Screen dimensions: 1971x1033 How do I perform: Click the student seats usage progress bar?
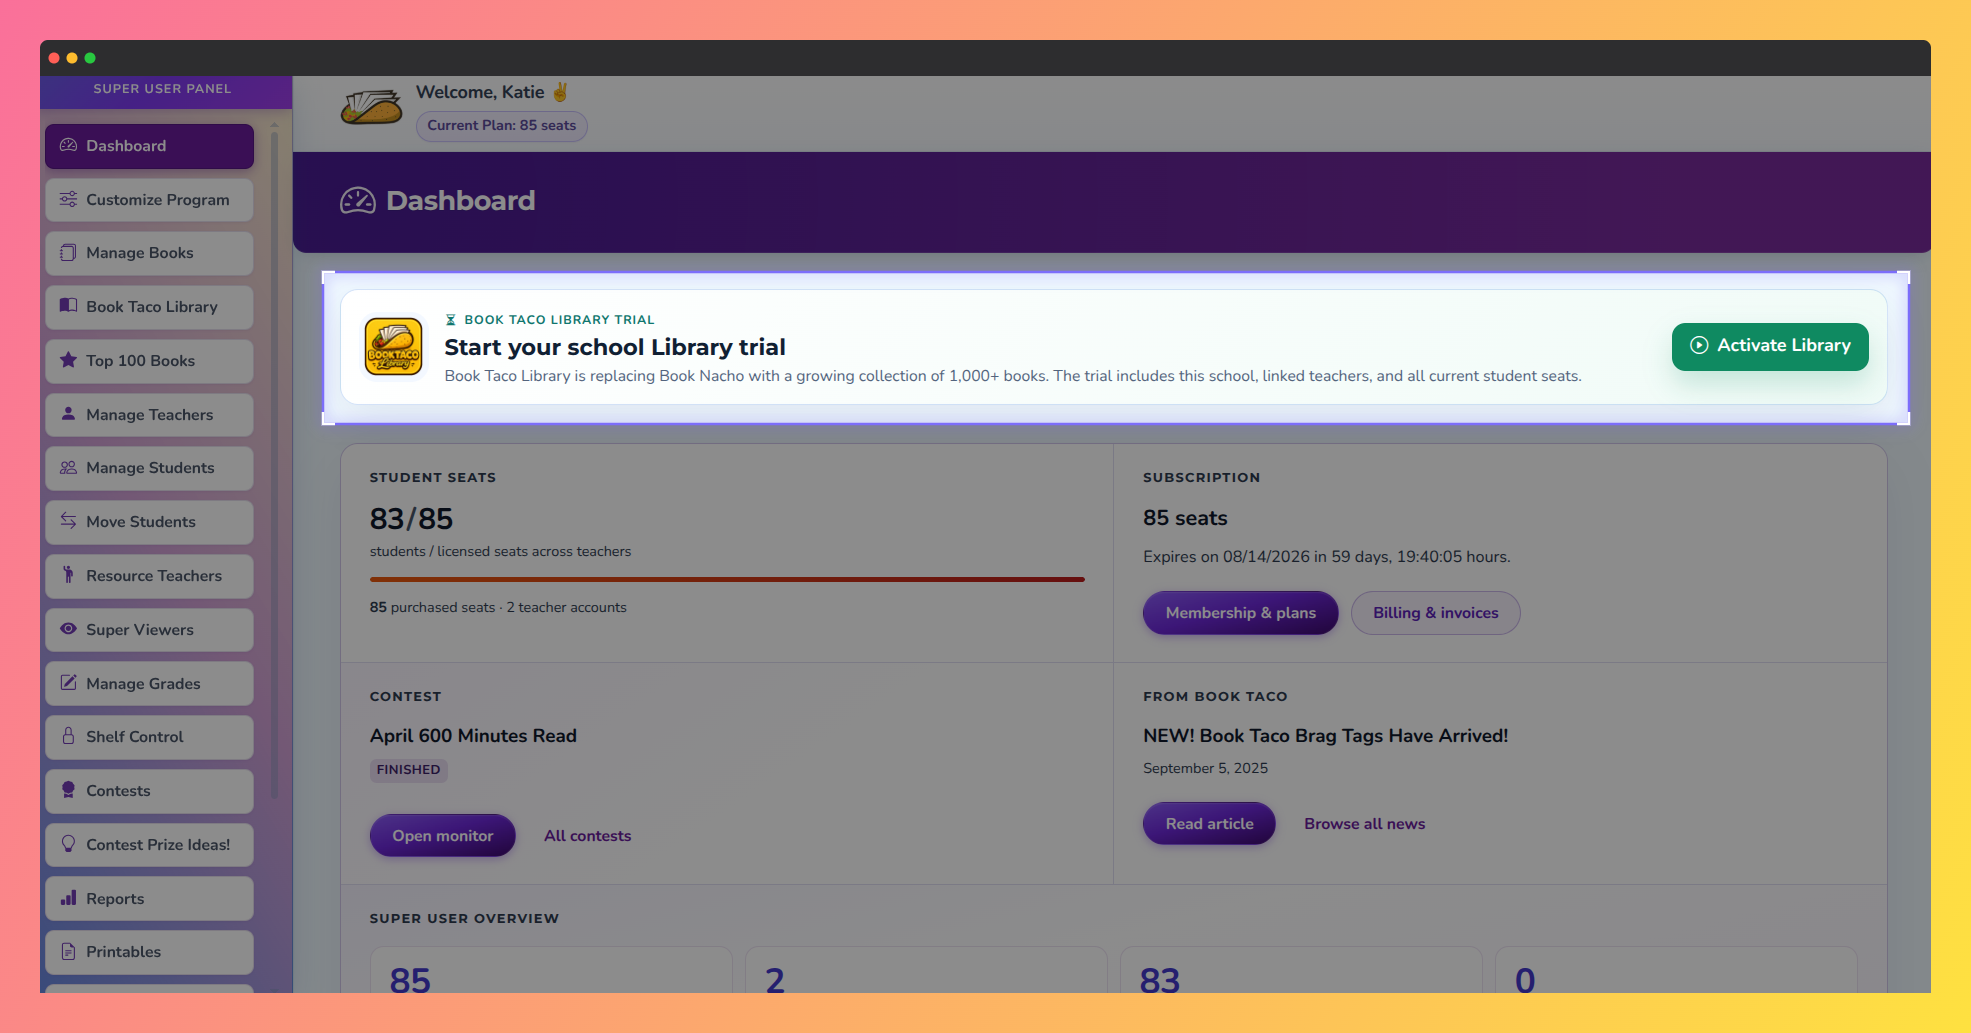727,579
